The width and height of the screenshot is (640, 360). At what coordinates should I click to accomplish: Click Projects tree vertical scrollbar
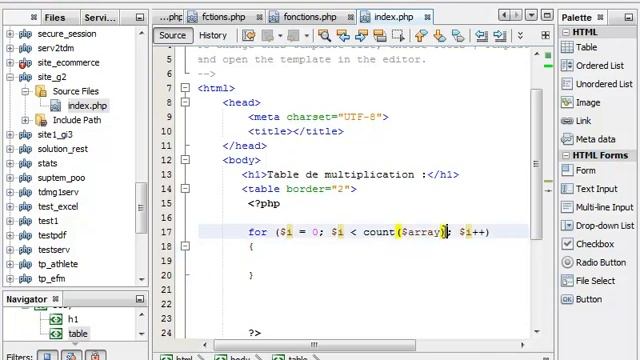(x=141, y=208)
